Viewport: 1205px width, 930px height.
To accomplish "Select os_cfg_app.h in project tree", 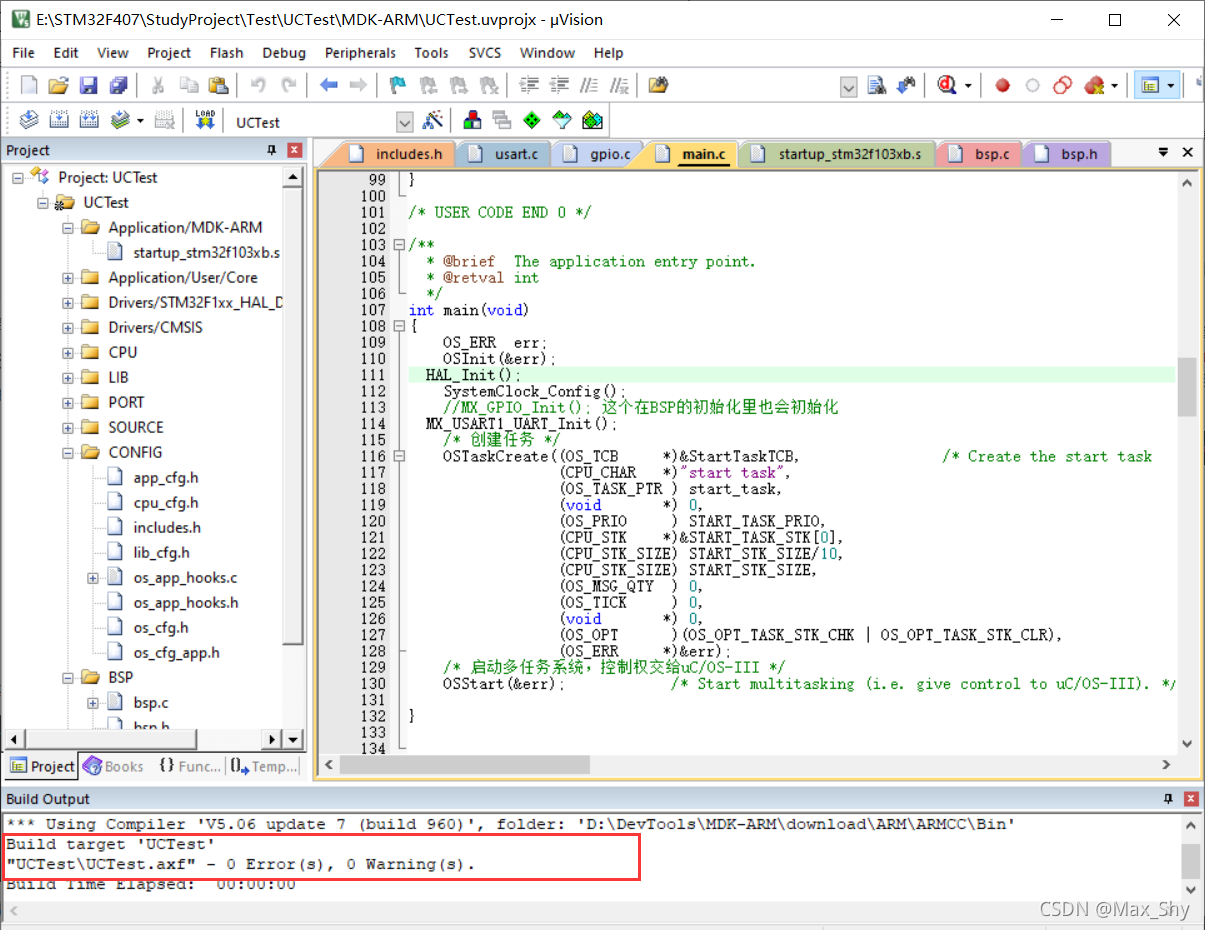I will point(176,653).
